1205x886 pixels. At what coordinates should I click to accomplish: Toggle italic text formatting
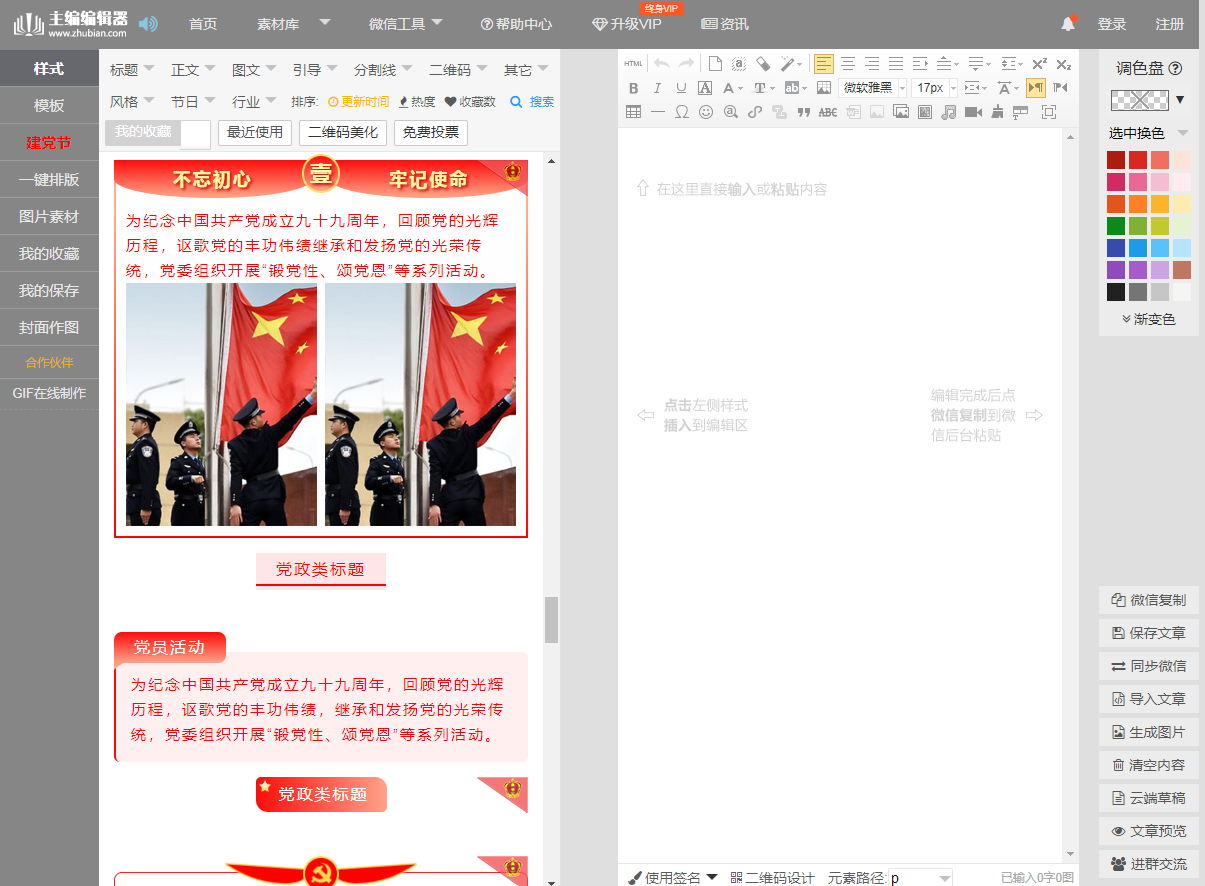[x=657, y=88]
